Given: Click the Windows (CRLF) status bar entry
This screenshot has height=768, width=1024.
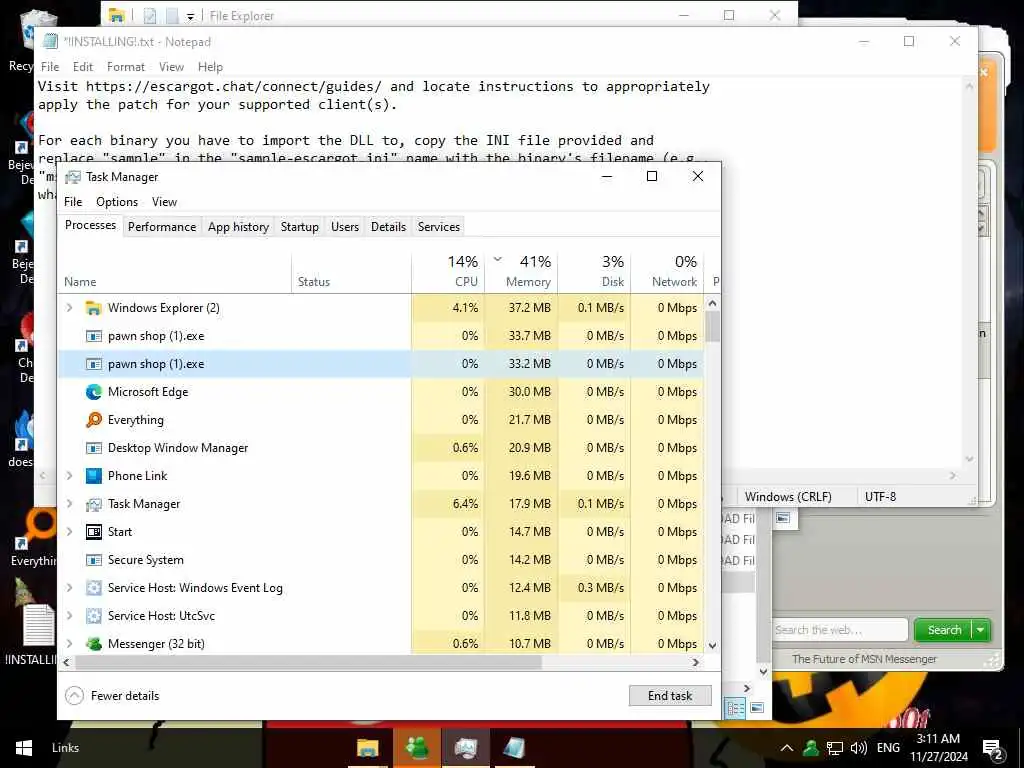Looking at the screenshot, I should [x=788, y=497].
